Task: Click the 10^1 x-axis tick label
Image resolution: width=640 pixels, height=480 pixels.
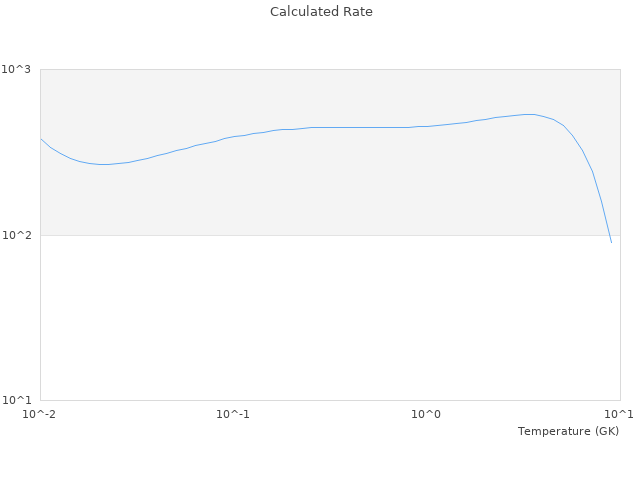Action: [x=619, y=414]
